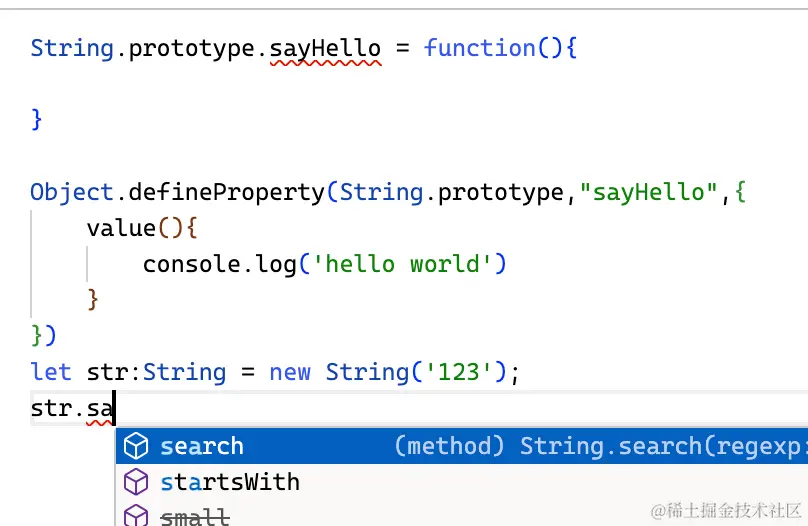
Task: Click the str.sa text being typed
Action: 72,408
